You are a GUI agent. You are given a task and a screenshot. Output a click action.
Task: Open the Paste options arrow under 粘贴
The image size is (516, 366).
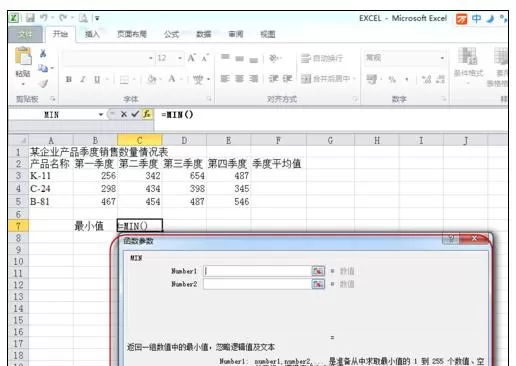pos(23,83)
